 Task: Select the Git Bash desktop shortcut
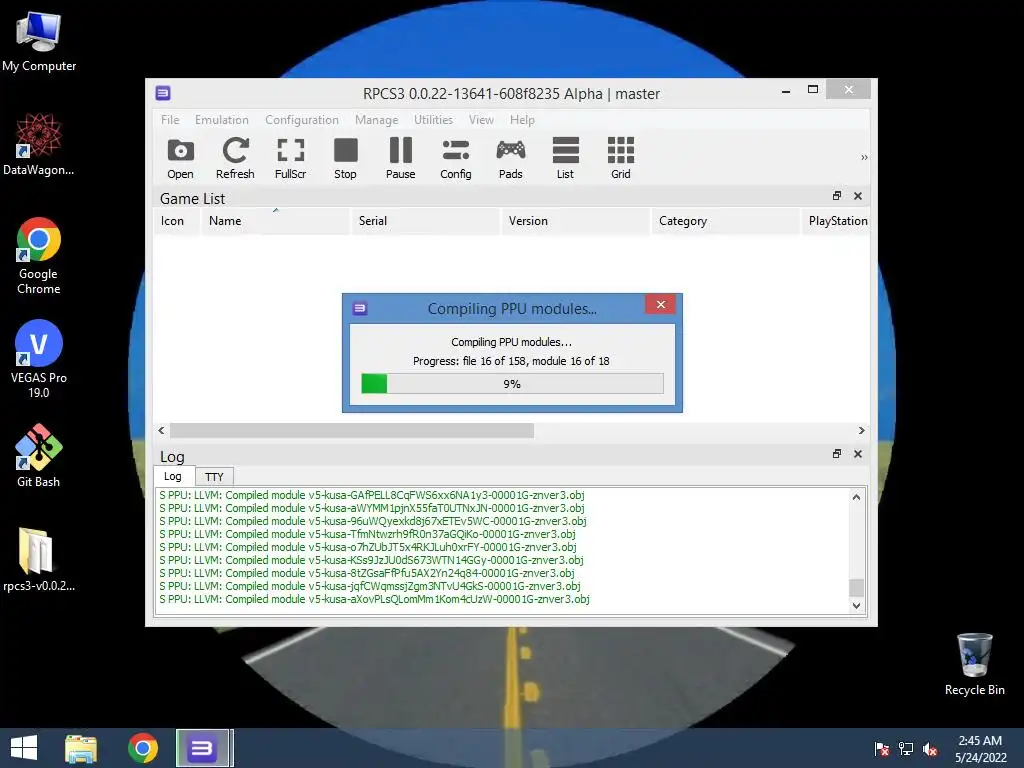coord(39,456)
